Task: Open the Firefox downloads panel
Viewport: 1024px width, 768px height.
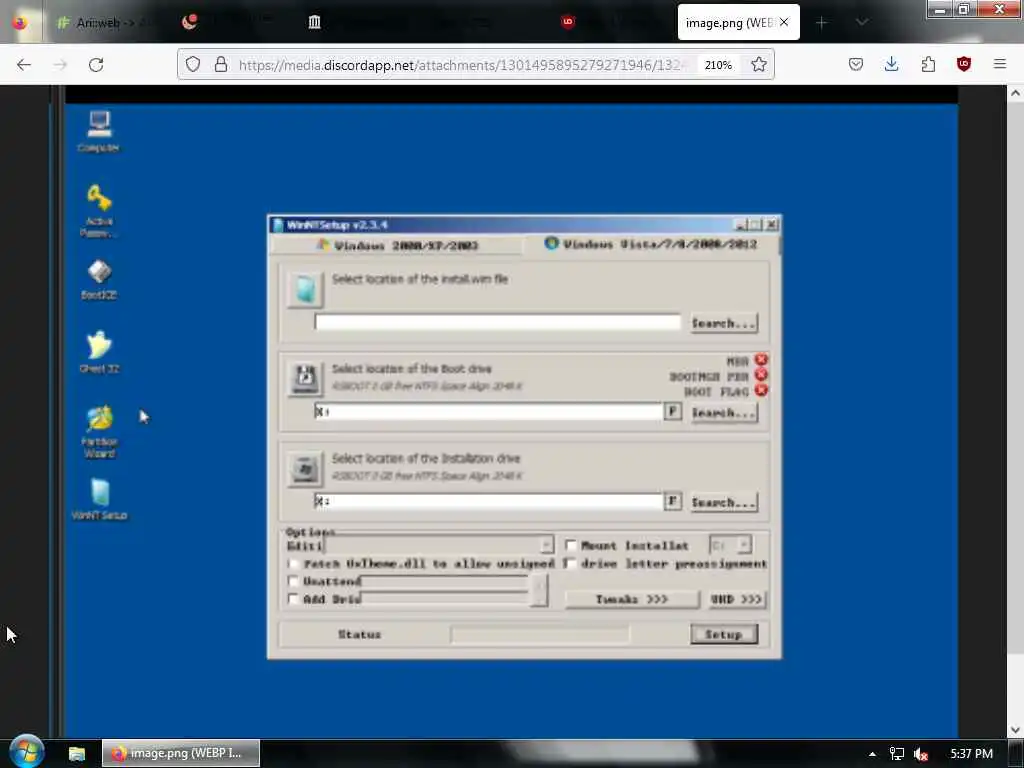Action: tap(891, 64)
